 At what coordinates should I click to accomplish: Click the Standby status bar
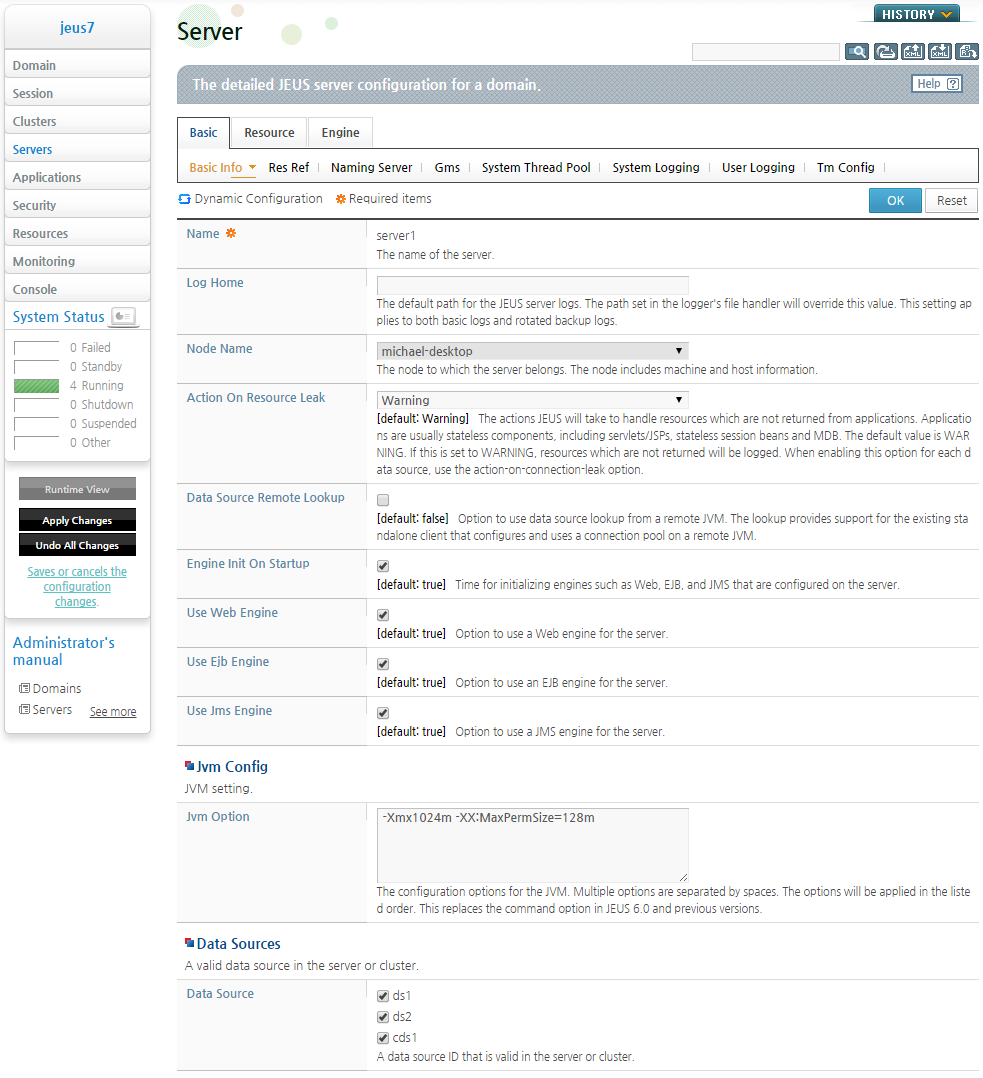click(36, 367)
